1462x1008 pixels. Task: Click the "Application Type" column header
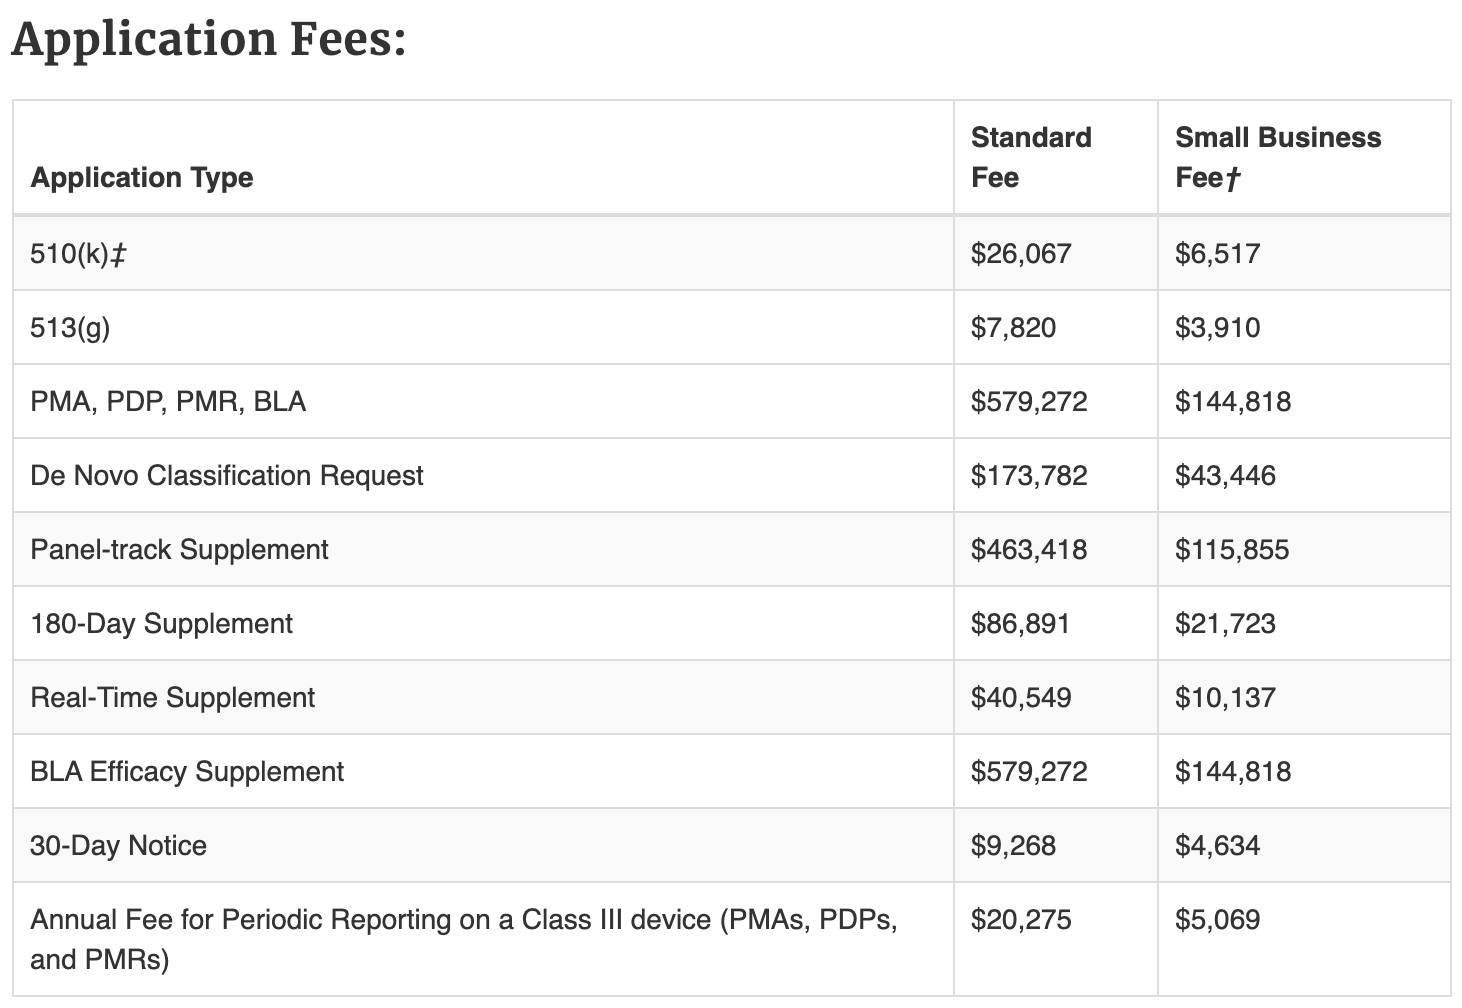pos(142,178)
